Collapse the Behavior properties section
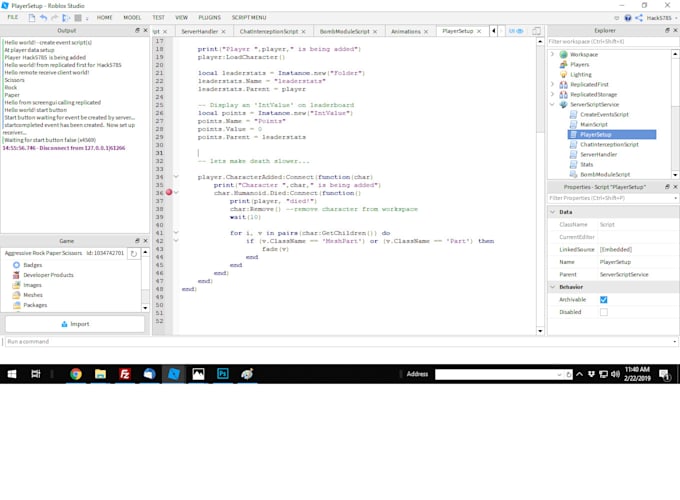This screenshot has height=500, width=680. pos(553,287)
